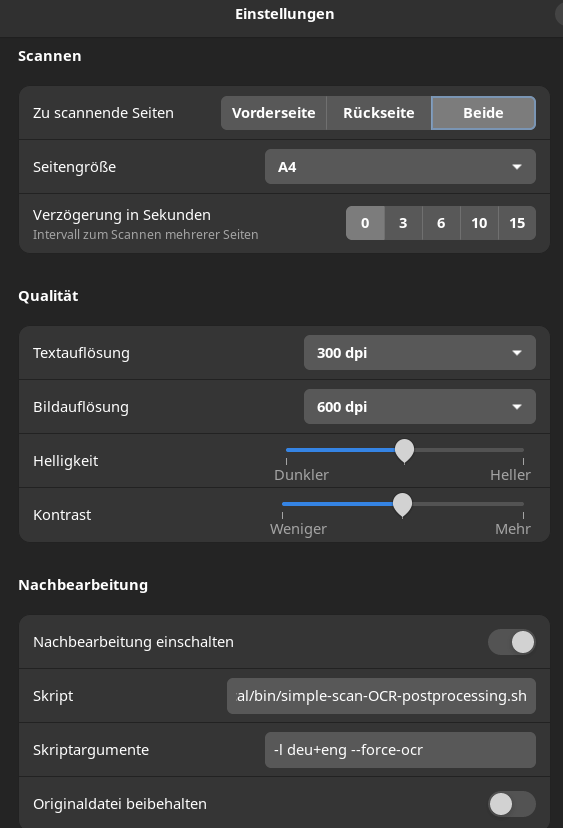563x828 pixels.
Task: Enable Originaldatei beibehalten switch
Action: (512, 804)
